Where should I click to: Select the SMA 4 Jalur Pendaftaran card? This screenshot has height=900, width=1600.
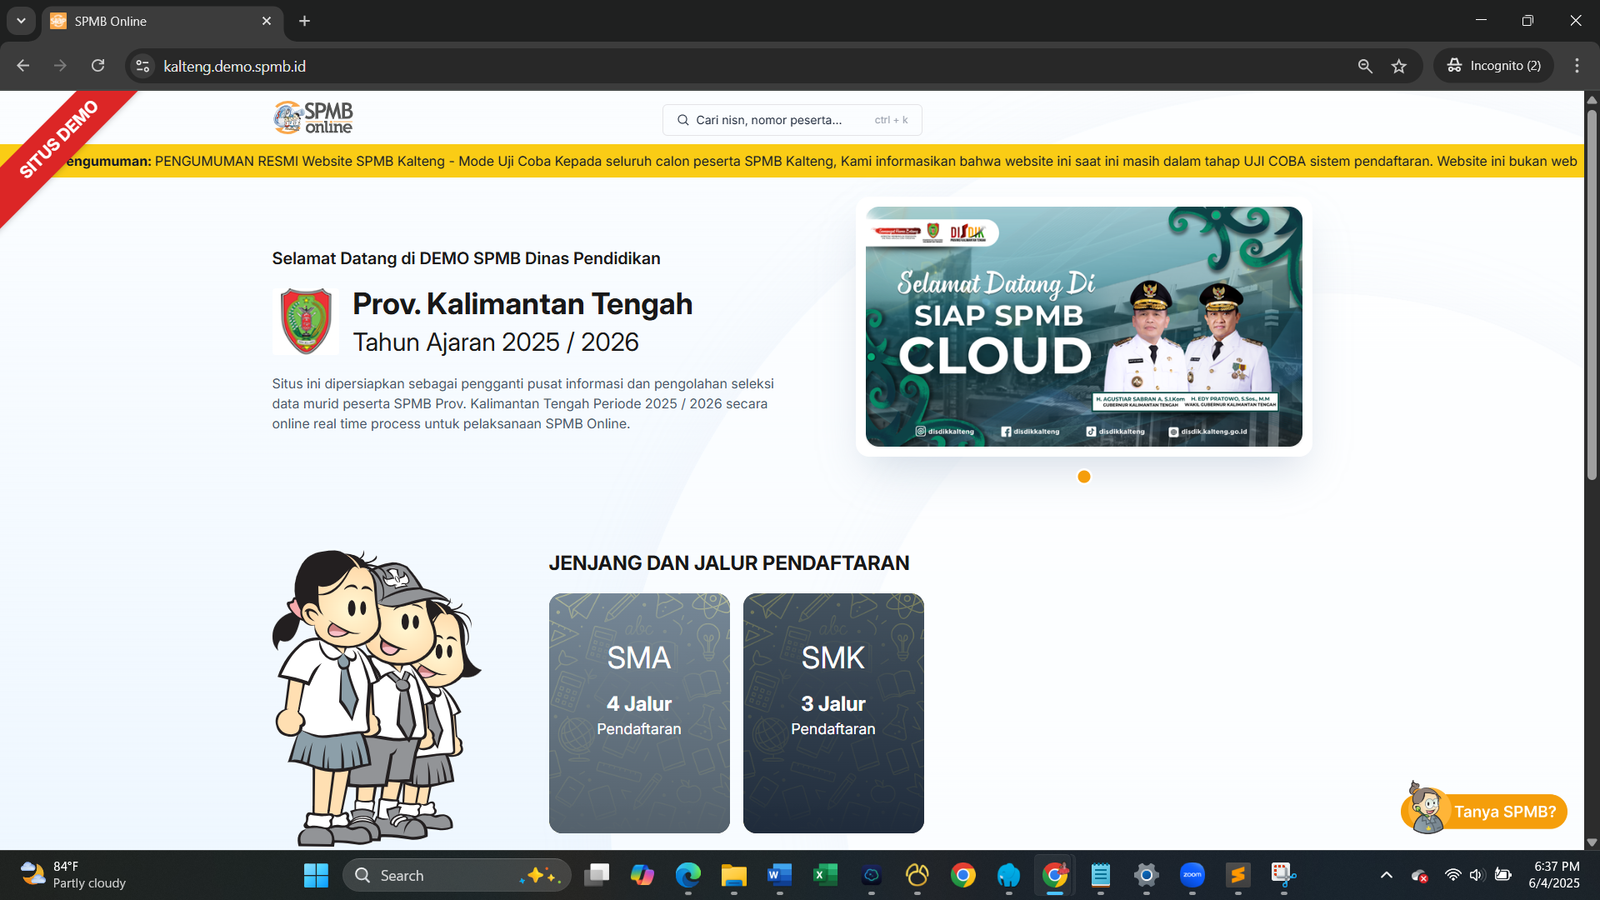[x=639, y=713]
